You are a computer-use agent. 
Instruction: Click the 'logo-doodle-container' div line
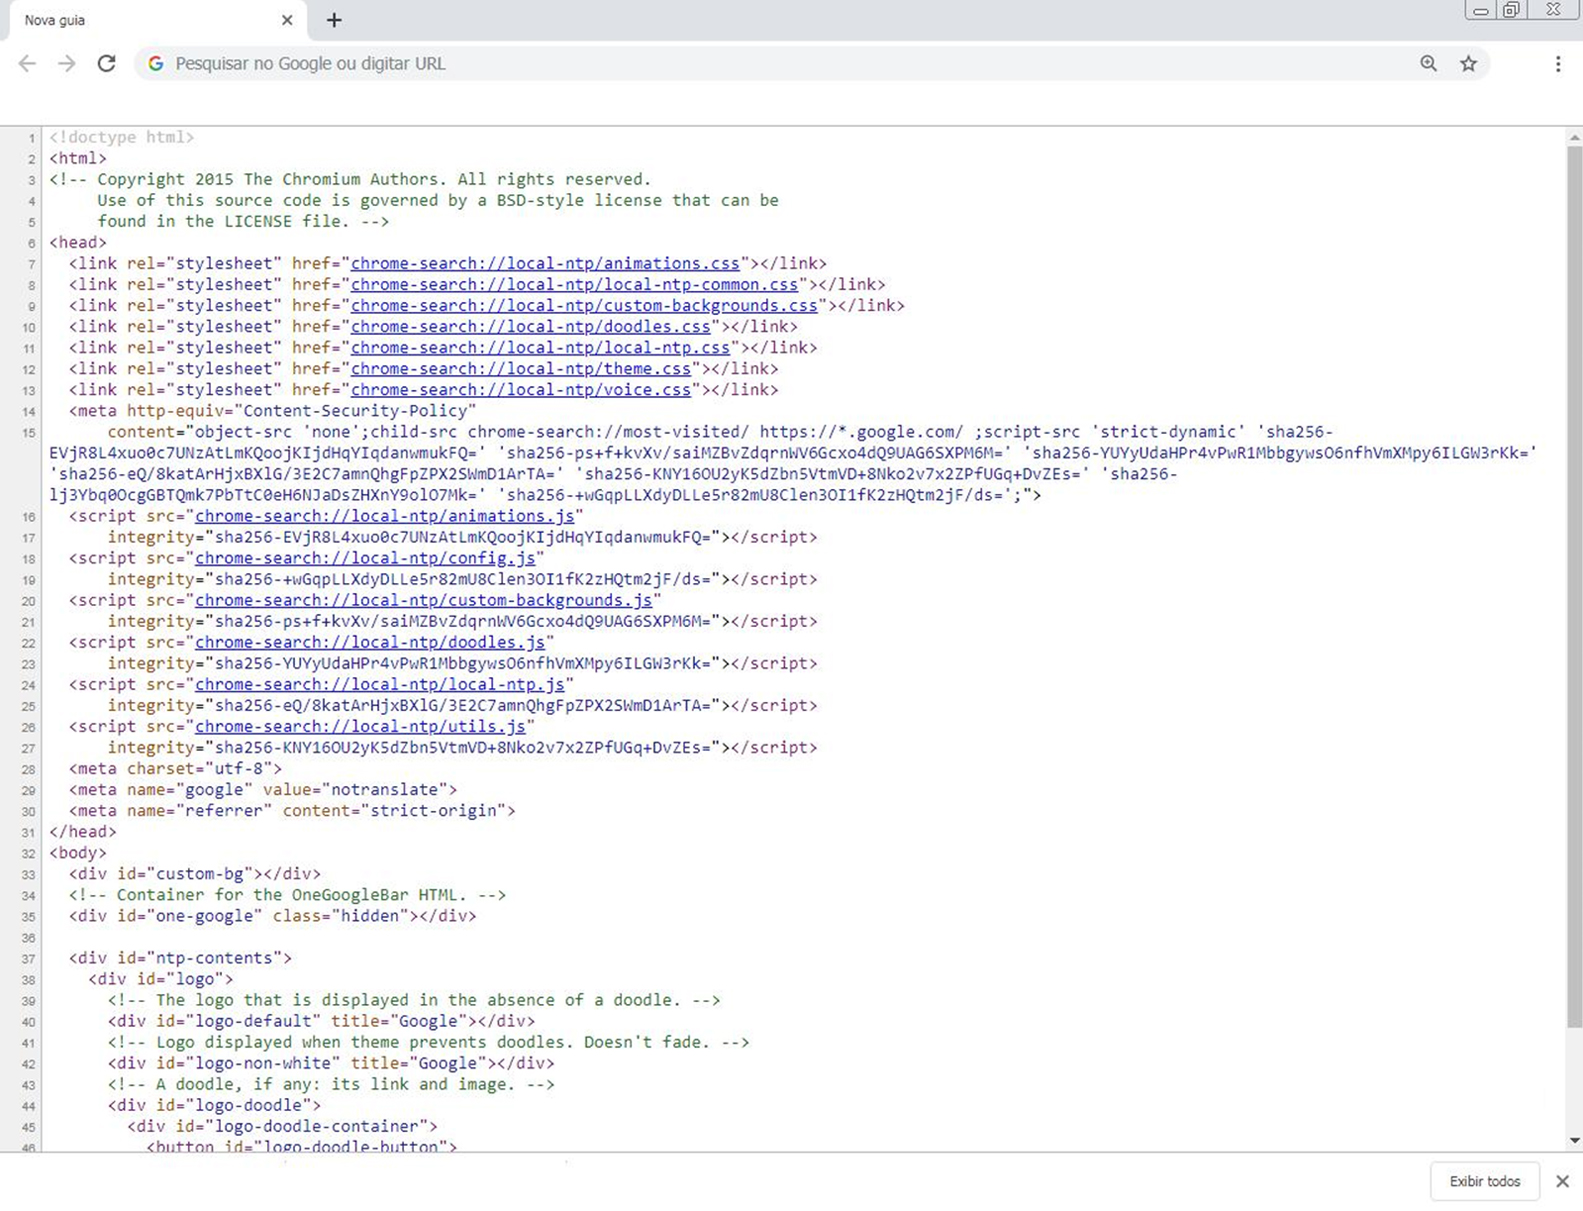[x=282, y=1125]
